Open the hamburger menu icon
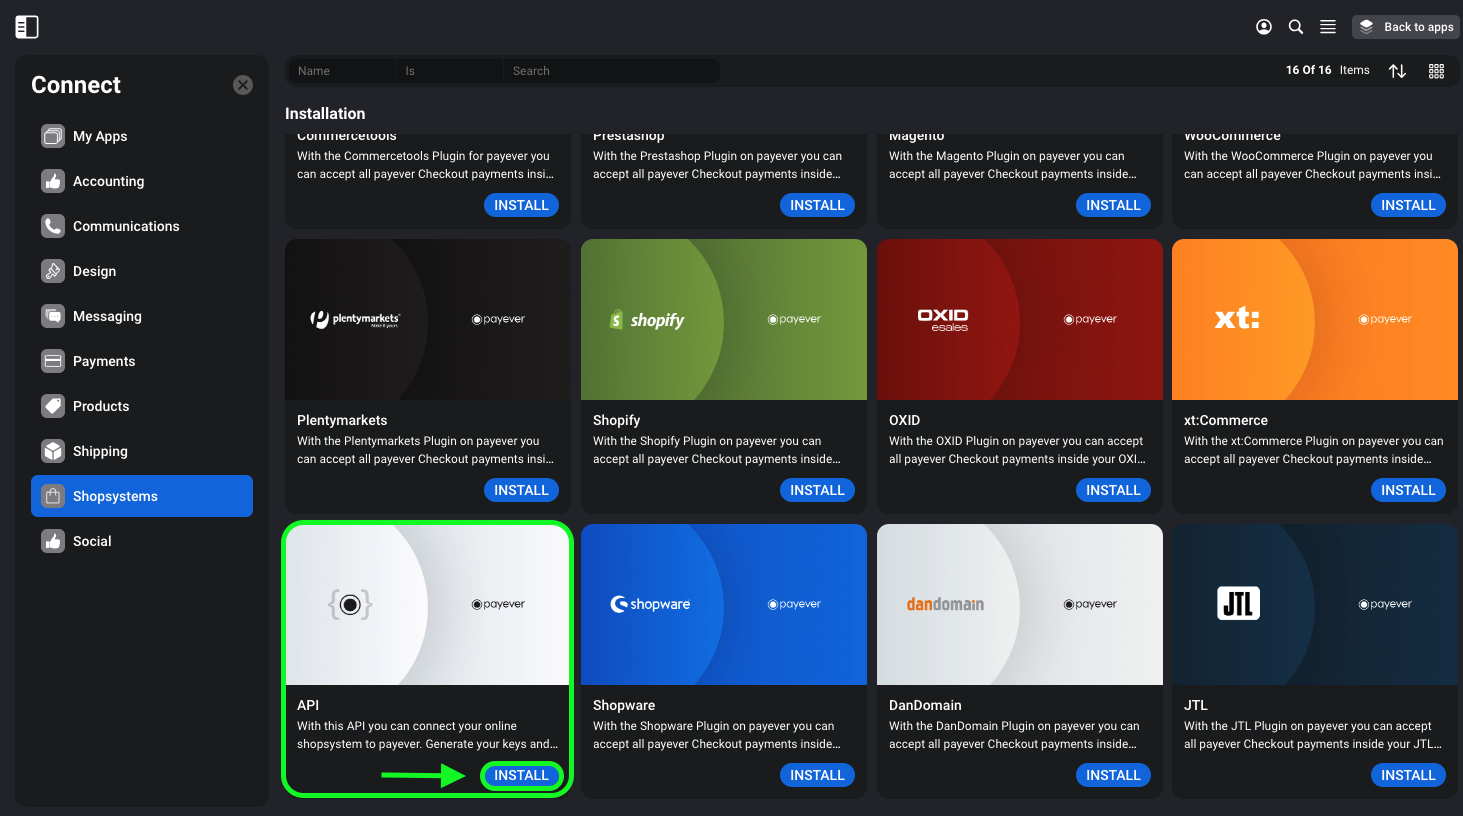1463x816 pixels. click(x=1328, y=27)
